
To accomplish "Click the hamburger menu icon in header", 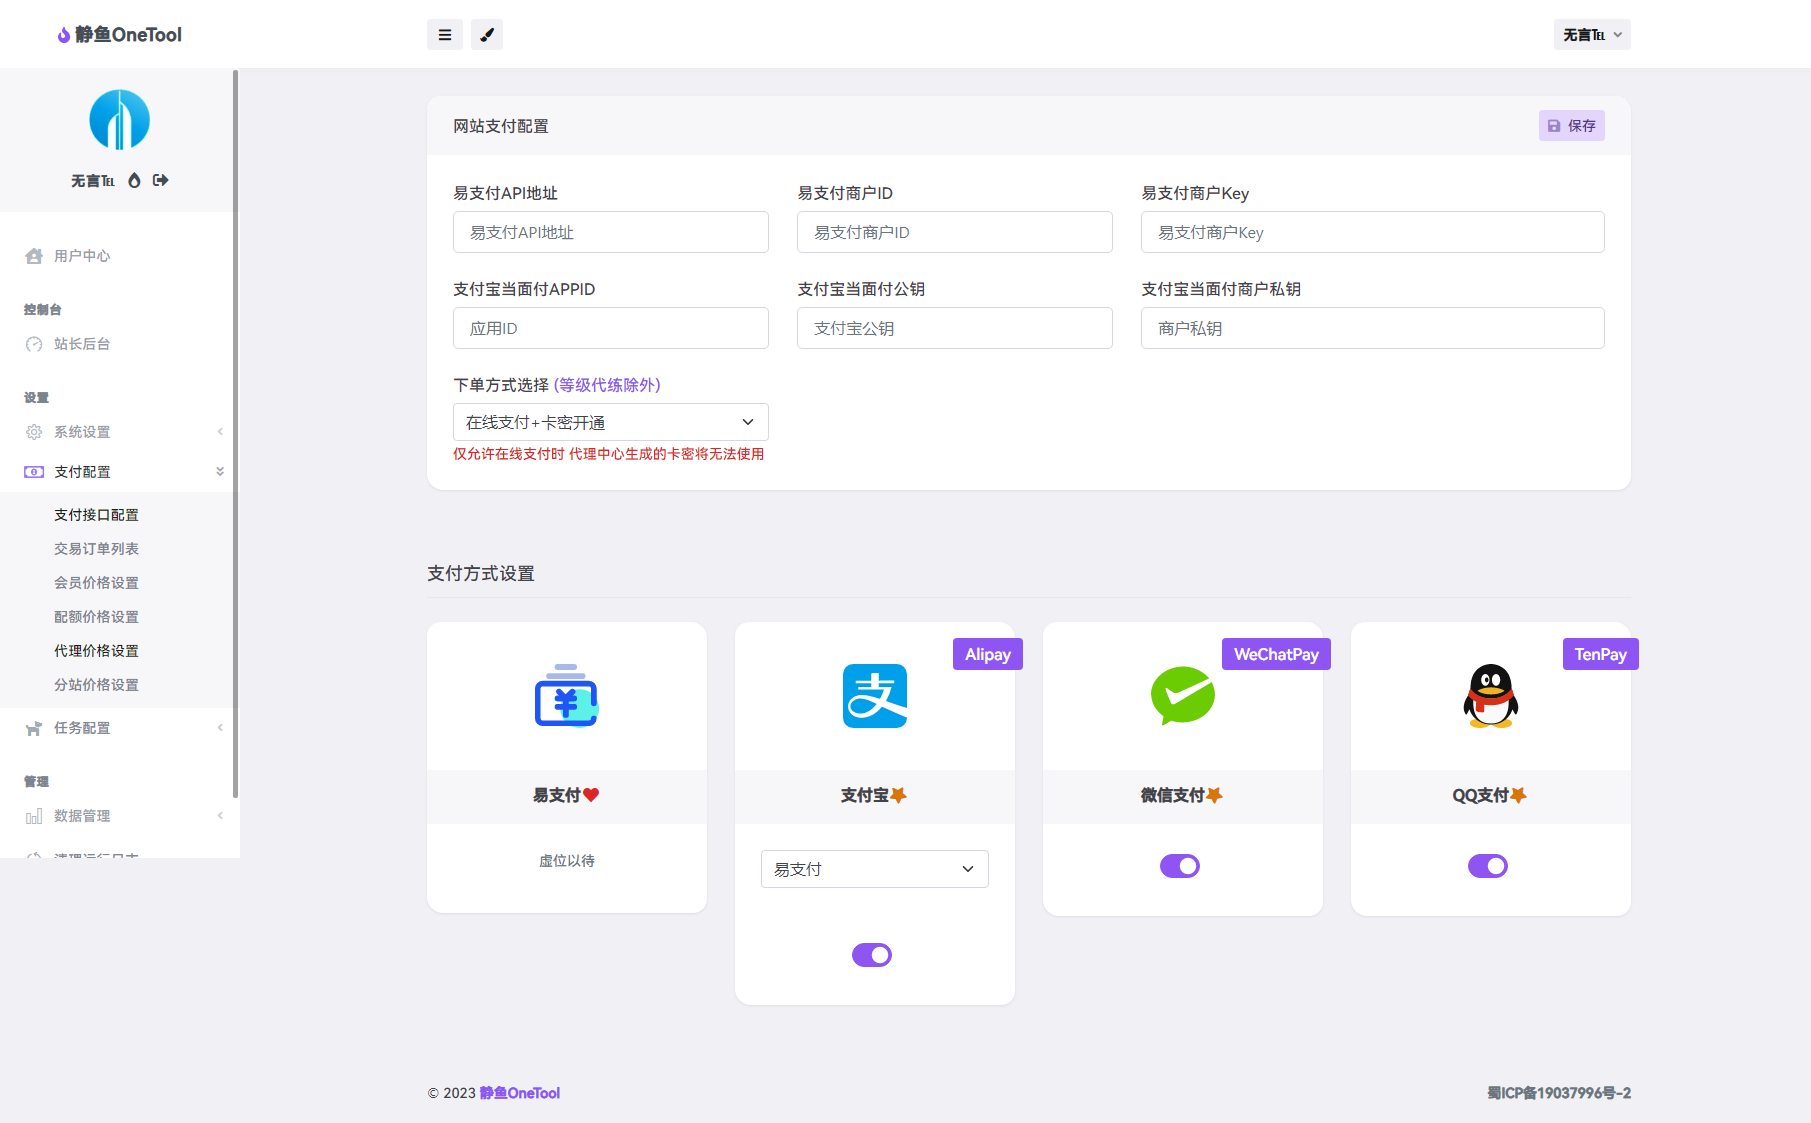I will click(445, 35).
